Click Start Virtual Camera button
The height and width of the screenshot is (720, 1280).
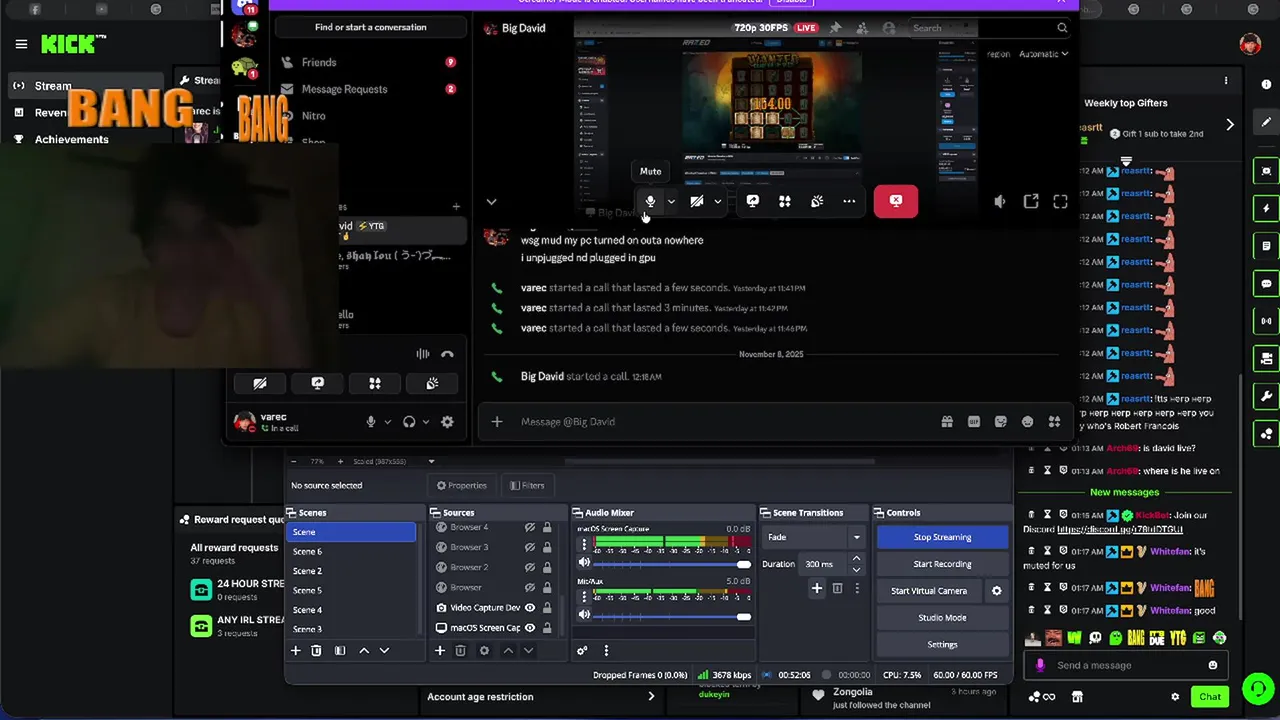pos(929,591)
